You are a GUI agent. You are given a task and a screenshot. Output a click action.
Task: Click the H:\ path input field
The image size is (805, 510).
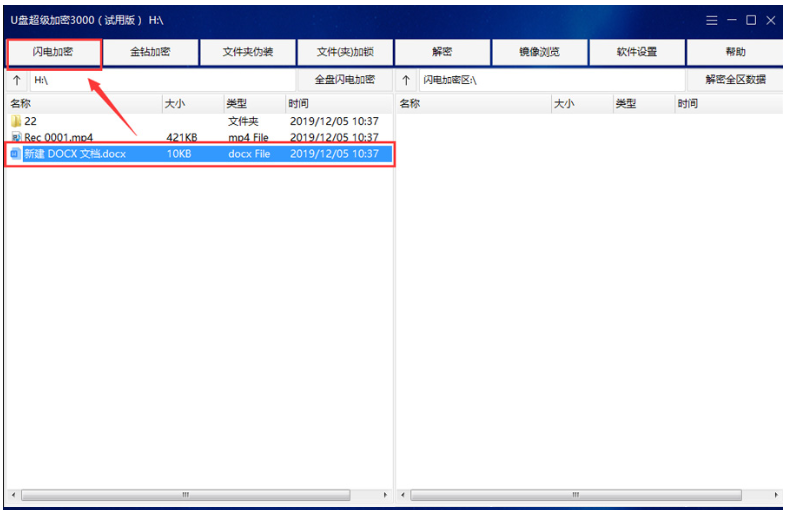coord(160,80)
